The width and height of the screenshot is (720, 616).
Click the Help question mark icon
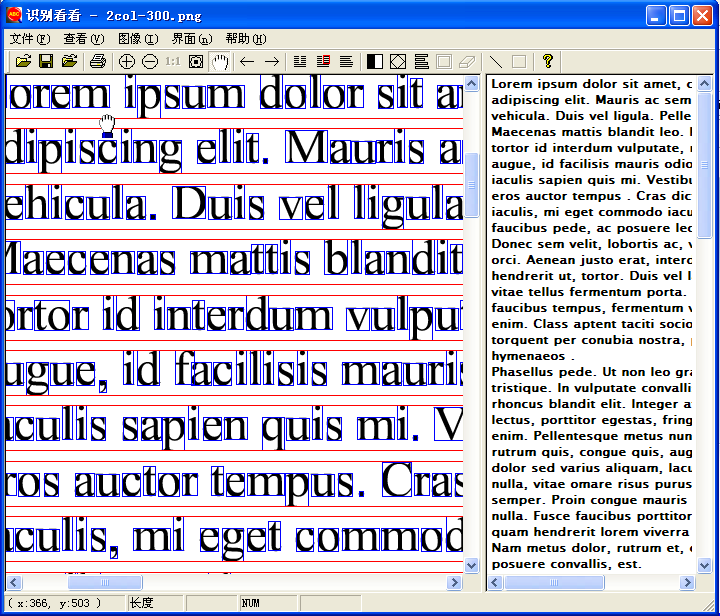coord(548,62)
